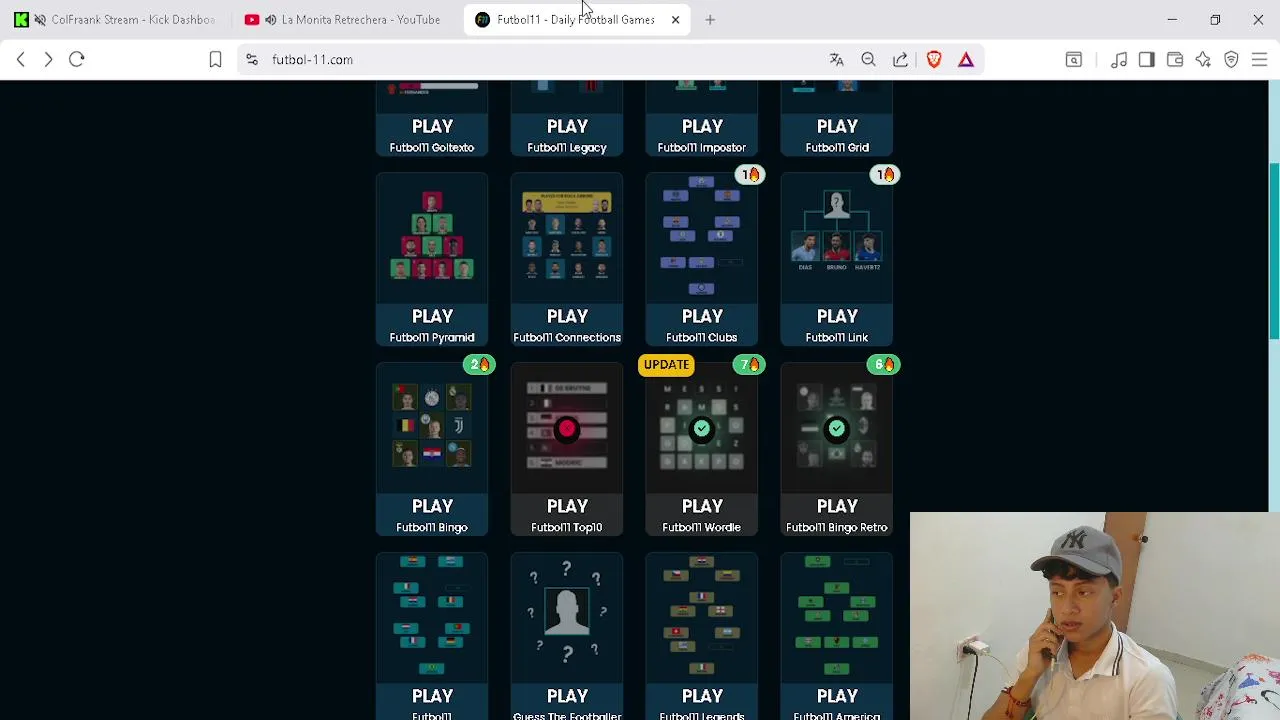Restore down the browser window
The image size is (1280, 720).
pos(1215,20)
